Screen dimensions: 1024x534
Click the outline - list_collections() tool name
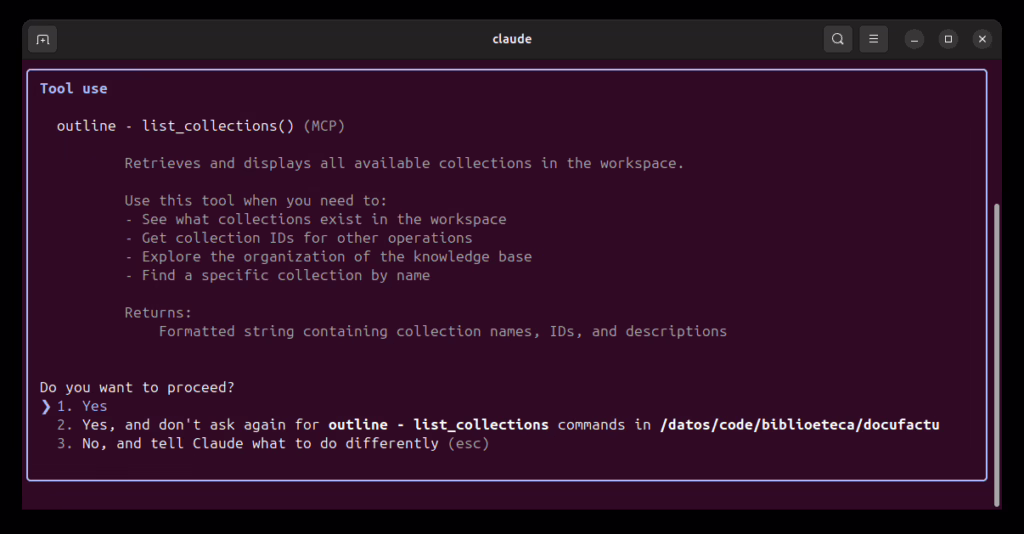[x=175, y=126]
